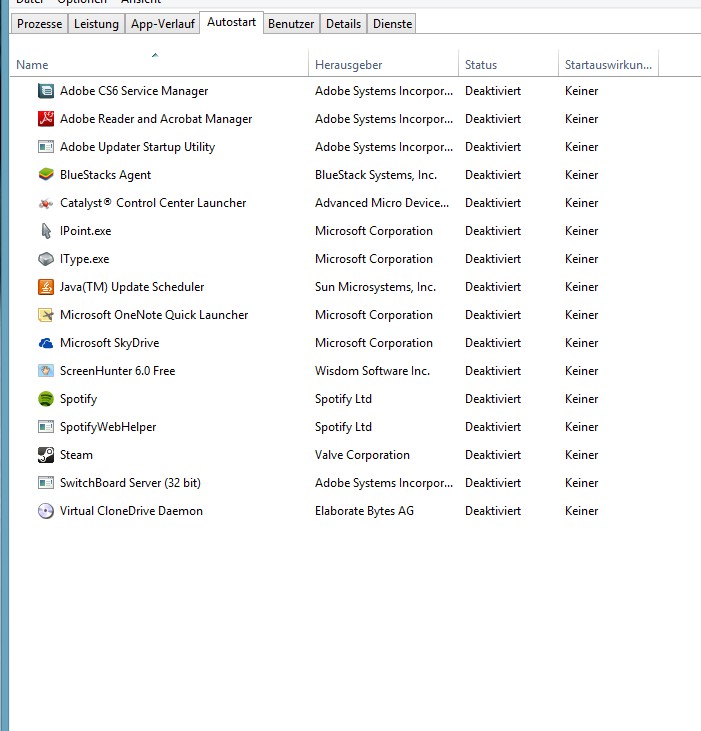The image size is (701, 731).
Task: Click the SwitchBoard Server icon
Action: click(x=46, y=483)
